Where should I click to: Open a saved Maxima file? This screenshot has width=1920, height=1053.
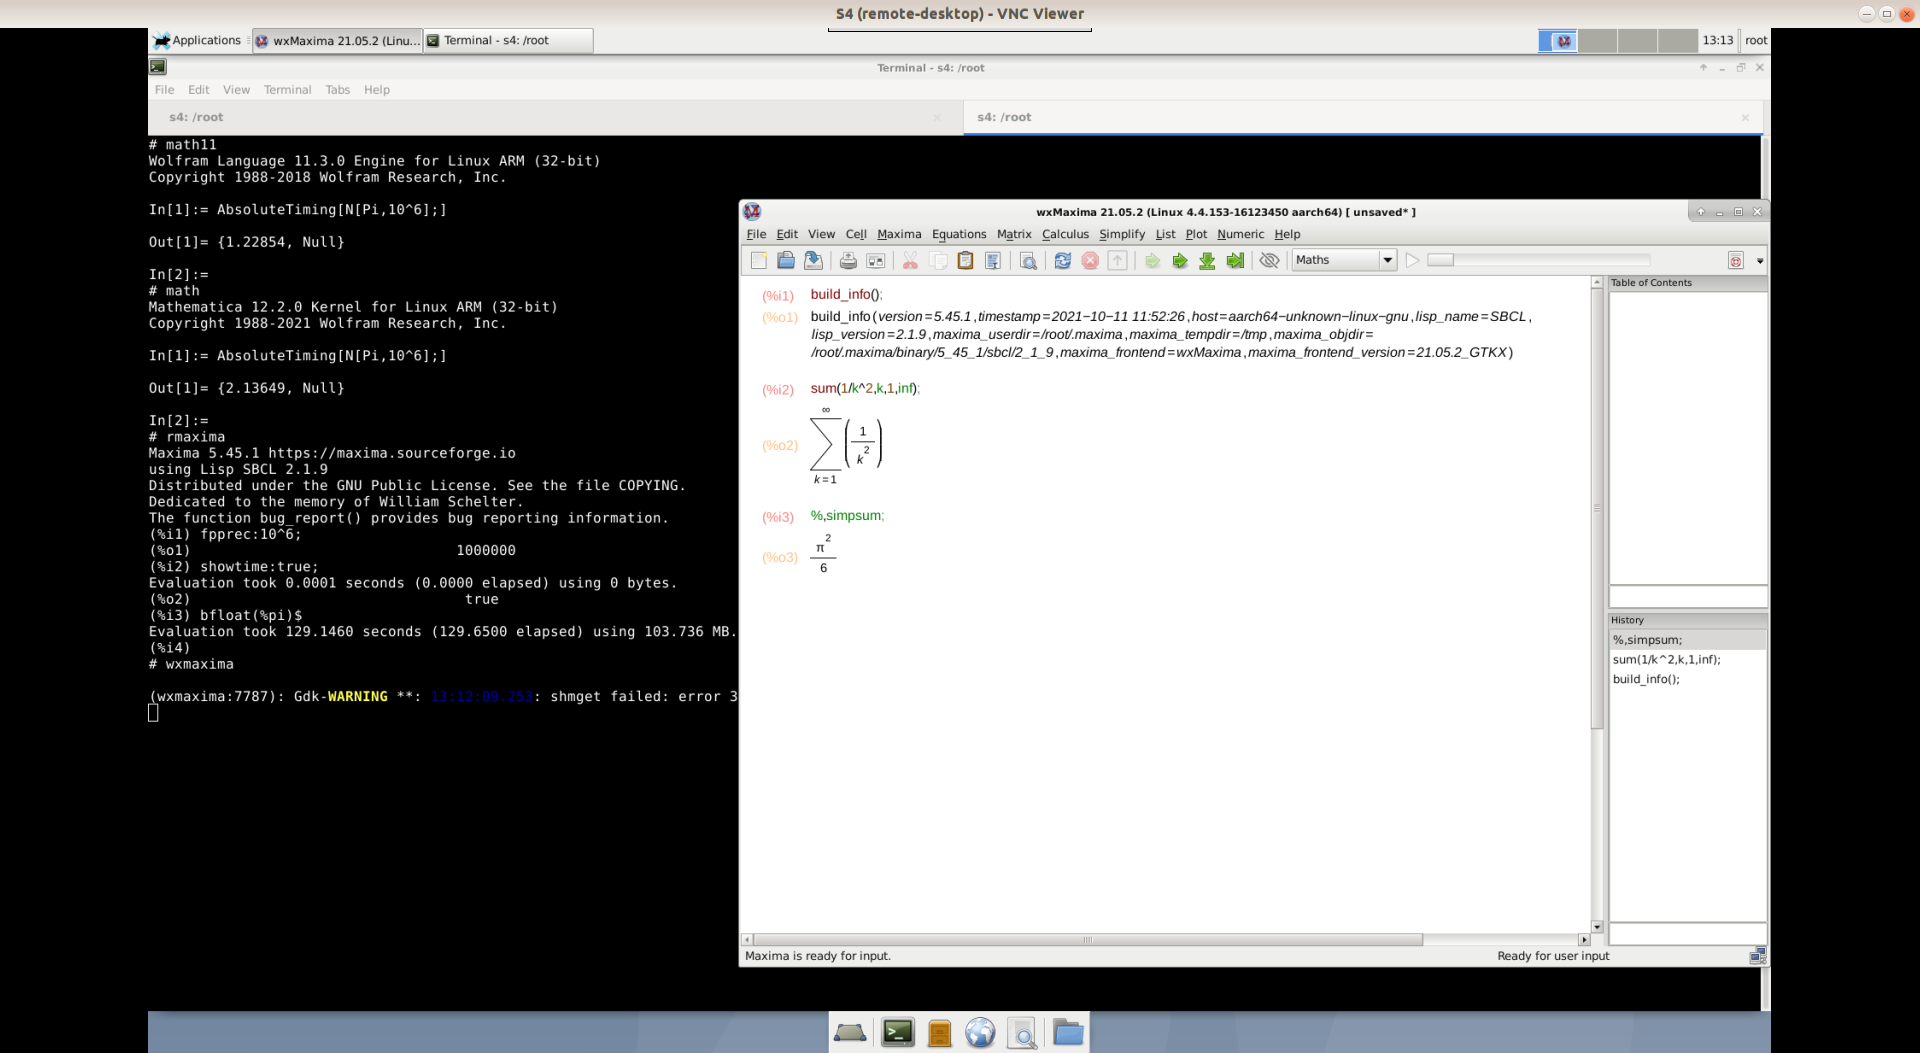(x=786, y=260)
